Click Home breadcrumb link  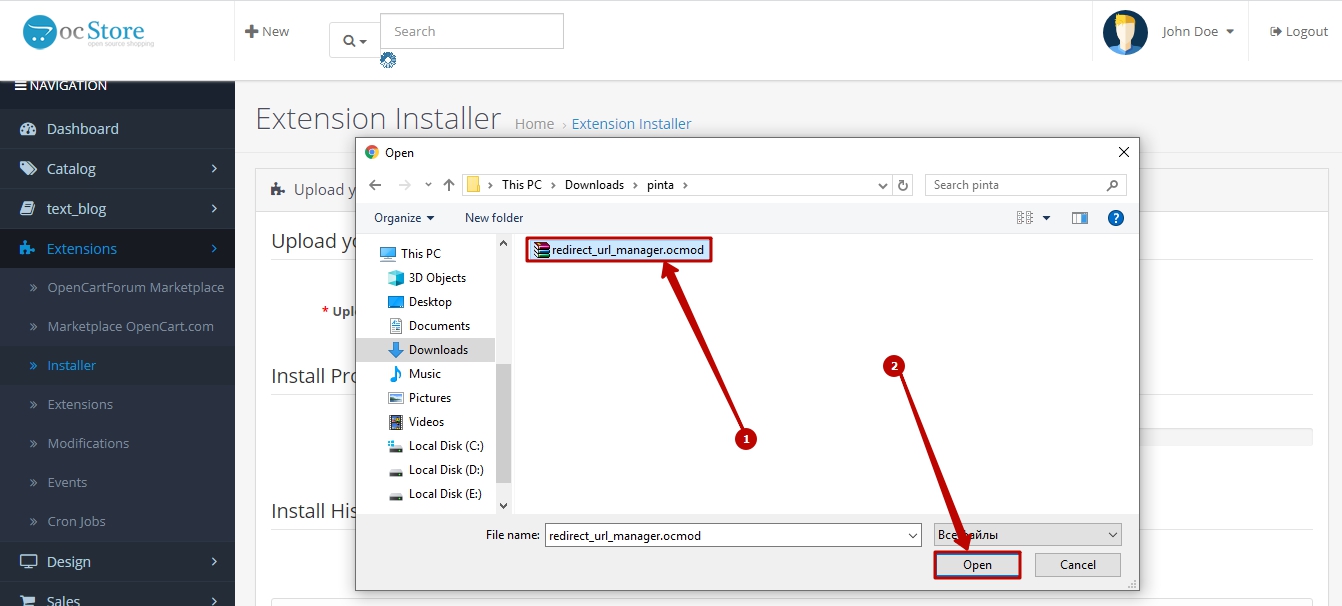coord(534,124)
